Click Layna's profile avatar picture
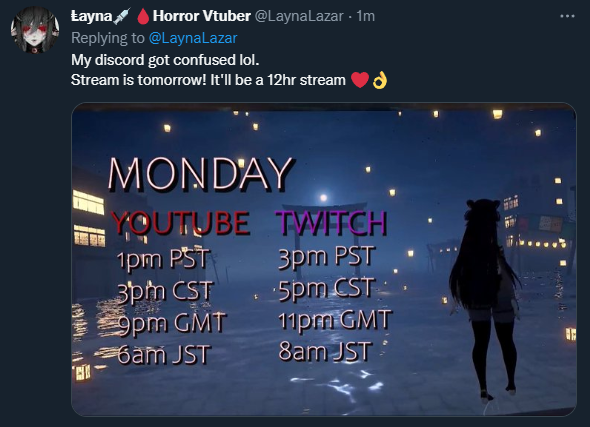Image resolution: width=590 pixels, height=427 pixels. click(x=35, y=30)
